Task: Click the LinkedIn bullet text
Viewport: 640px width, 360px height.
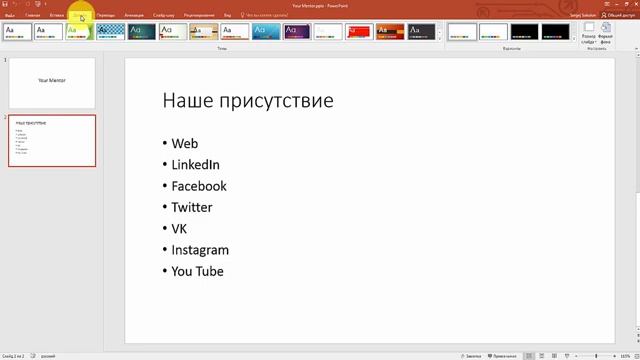Action: [196, 165]
